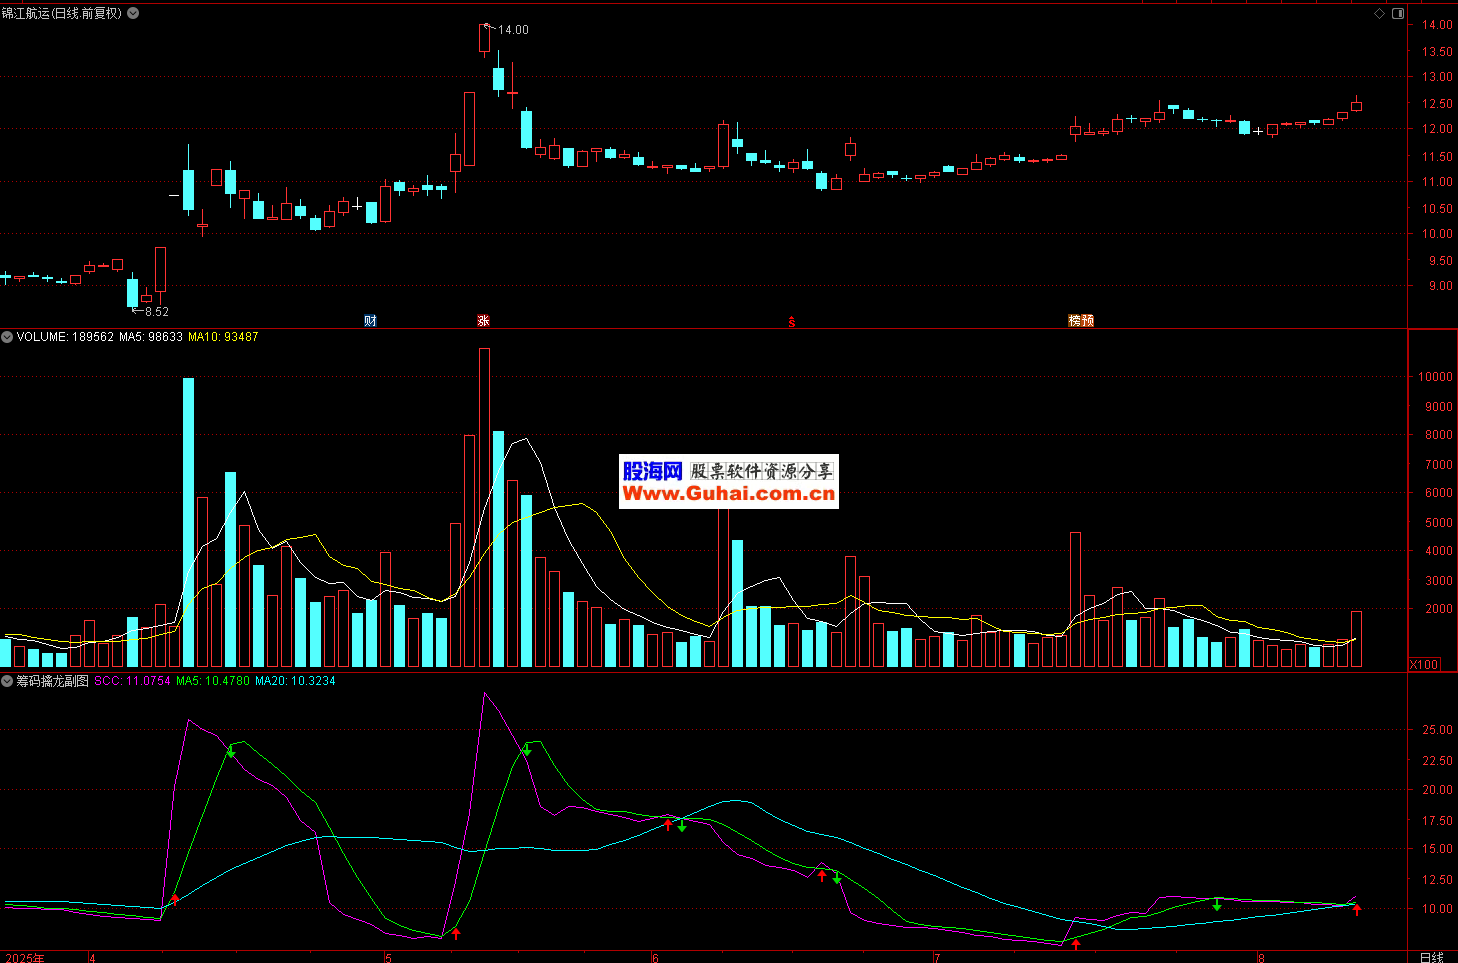Expand the VOLUME indicator menu arrow
The height and width of the screenshot is (963, 1458).
7,337
